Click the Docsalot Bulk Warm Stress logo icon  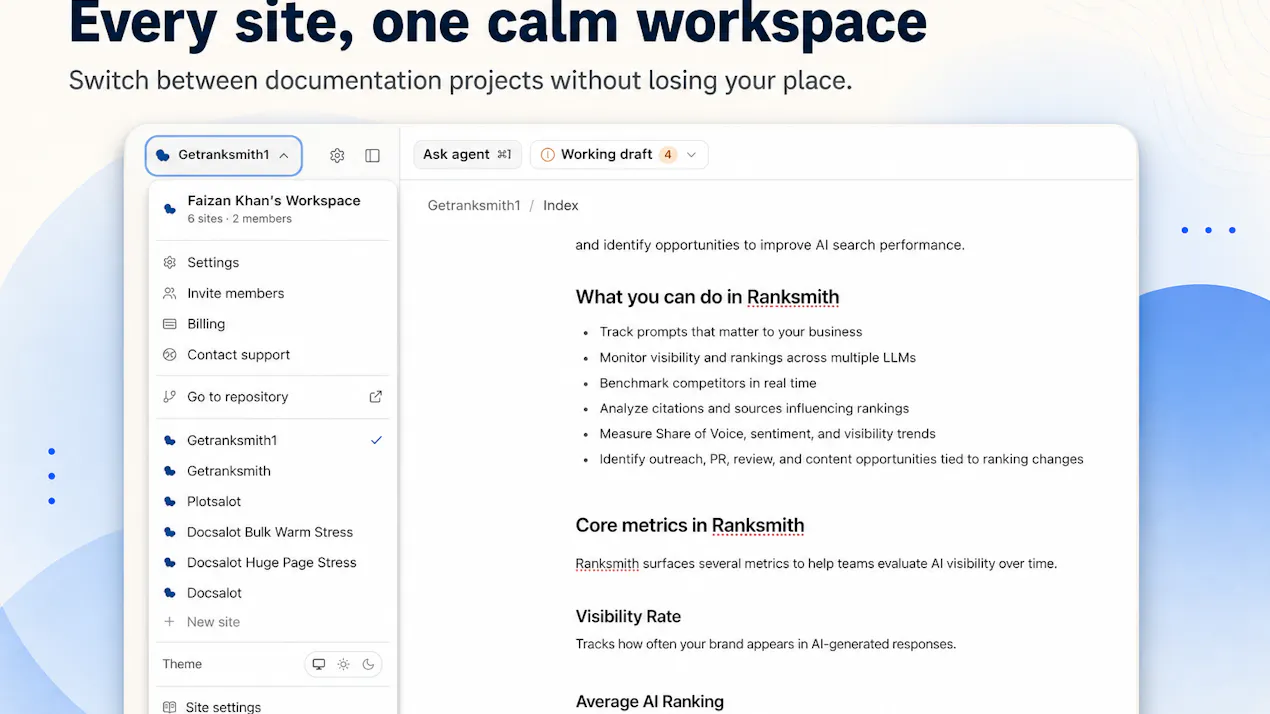click(169, 532)
